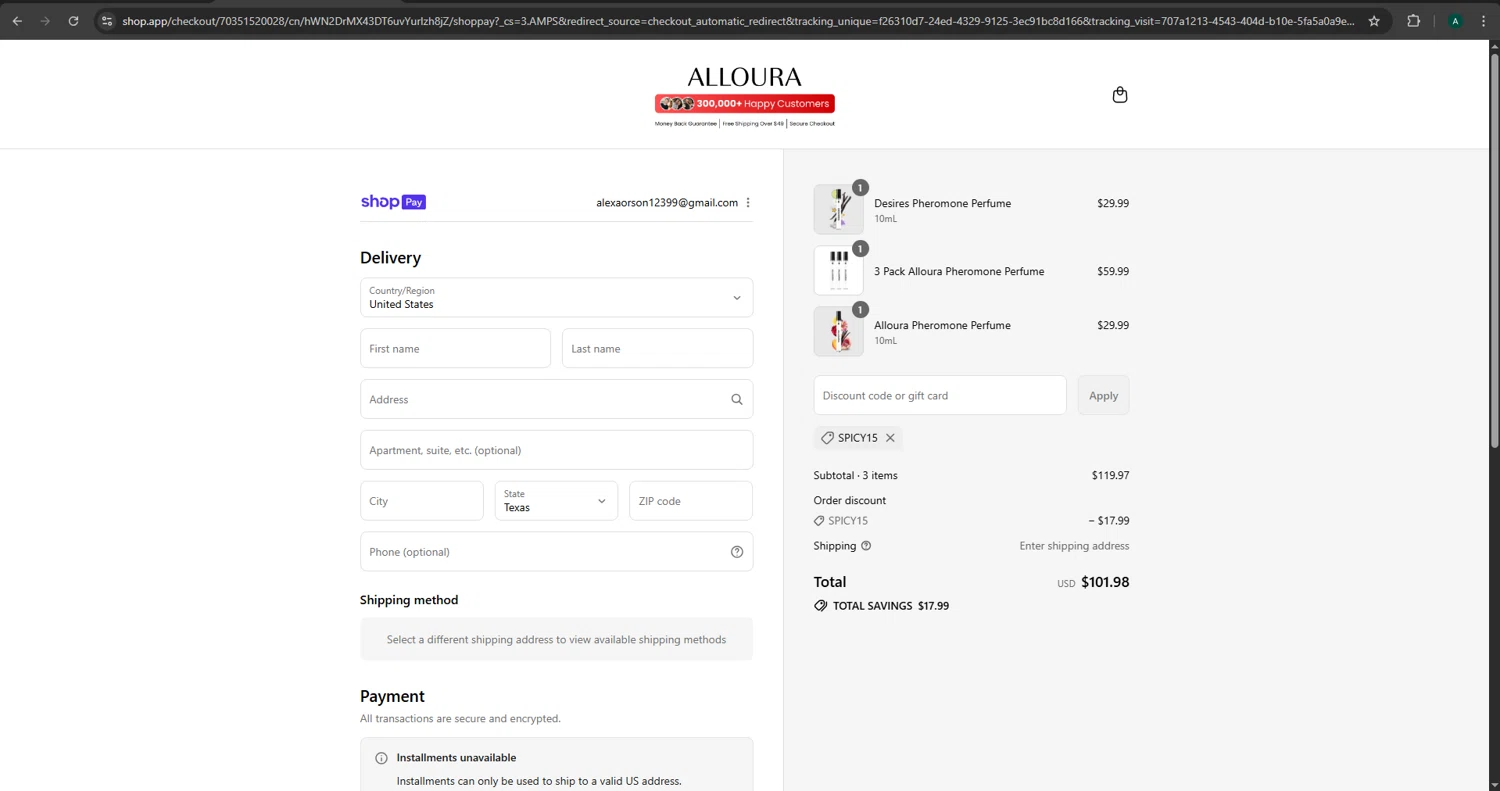Show phone number help question icon
Screen dimensions: 1500x791
[737, 552]
